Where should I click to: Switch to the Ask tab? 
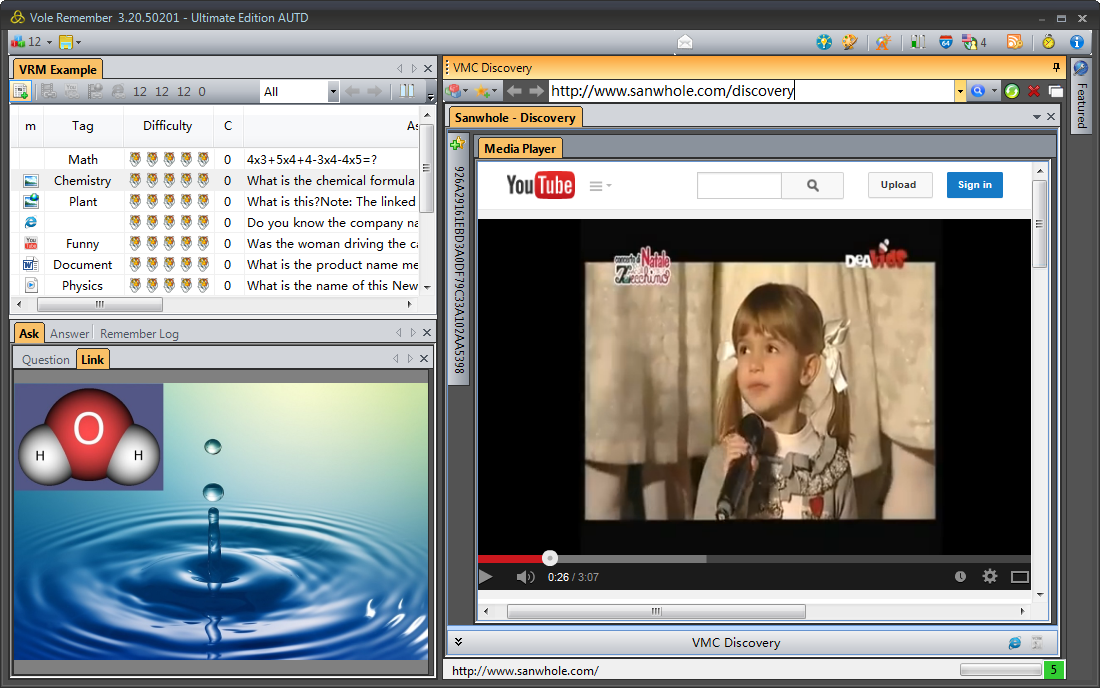pyautogui.click(x=29, y=334)
